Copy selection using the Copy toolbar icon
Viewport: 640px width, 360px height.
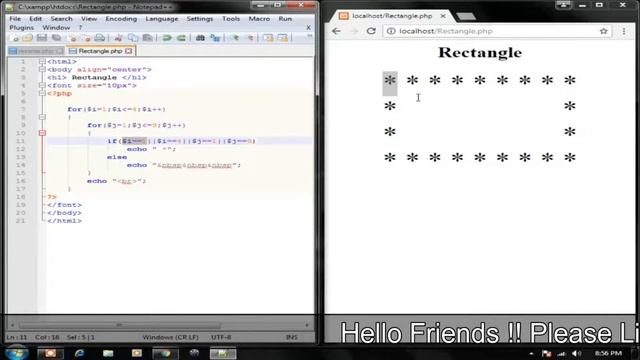coord(133,38)
